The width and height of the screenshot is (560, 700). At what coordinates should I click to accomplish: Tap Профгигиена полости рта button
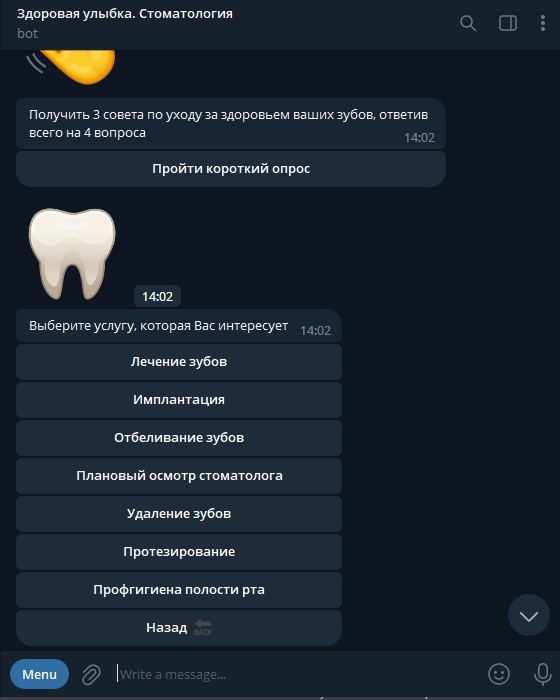pyautogui.click(x=179, y=590)
